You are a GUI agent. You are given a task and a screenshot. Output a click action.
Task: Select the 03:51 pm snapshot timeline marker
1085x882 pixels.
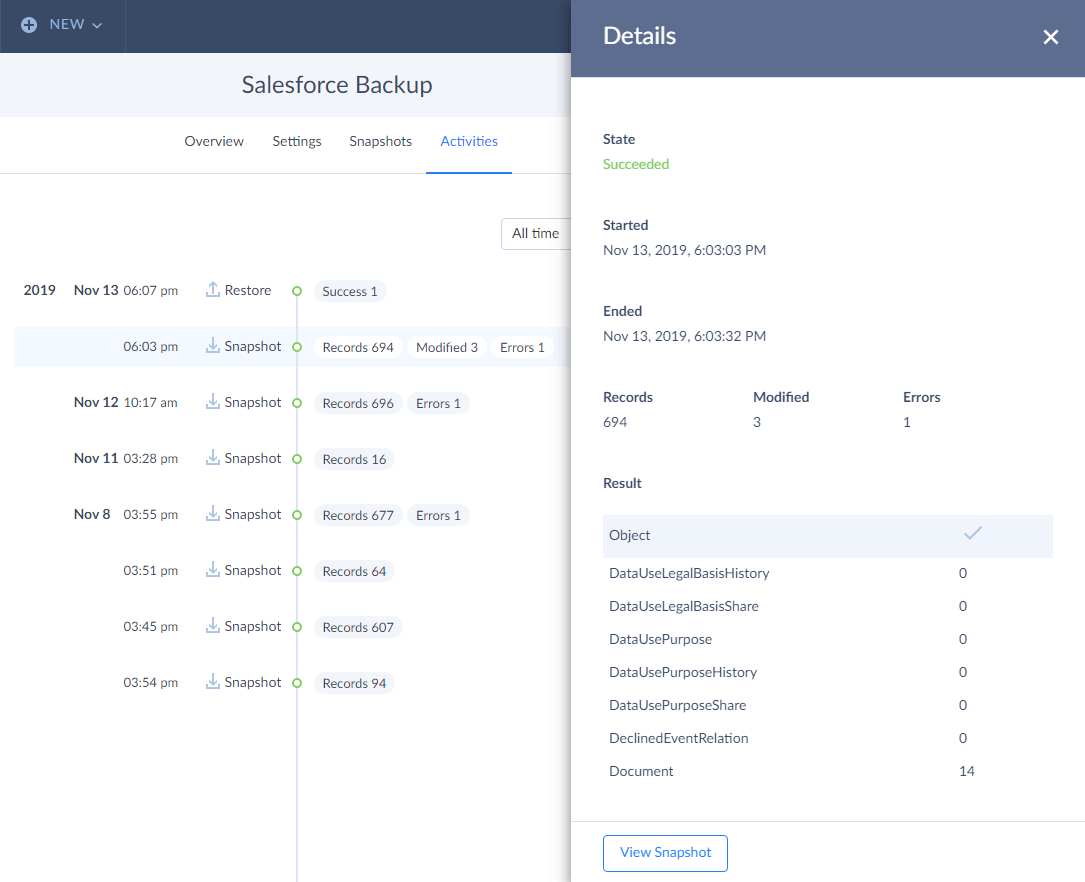coord(297,571)
